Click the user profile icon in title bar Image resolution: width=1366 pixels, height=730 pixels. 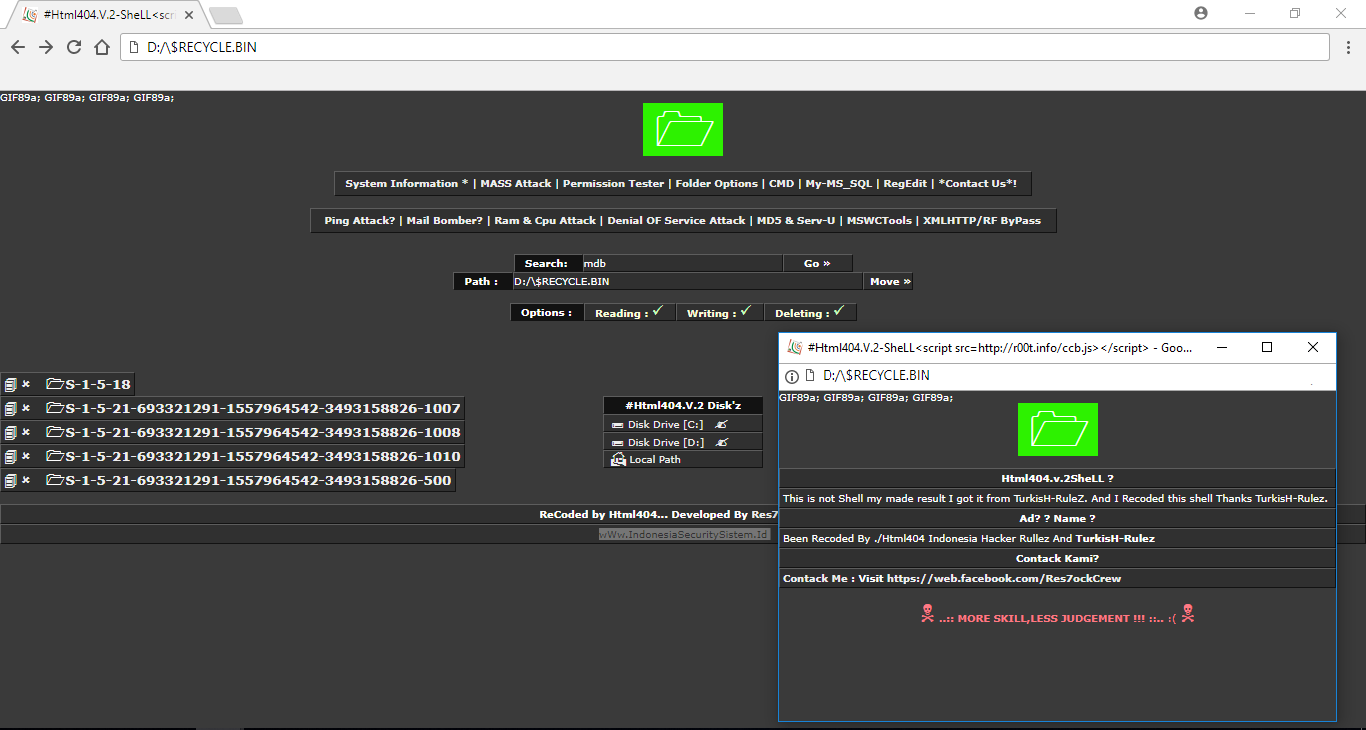[1201, 13]
